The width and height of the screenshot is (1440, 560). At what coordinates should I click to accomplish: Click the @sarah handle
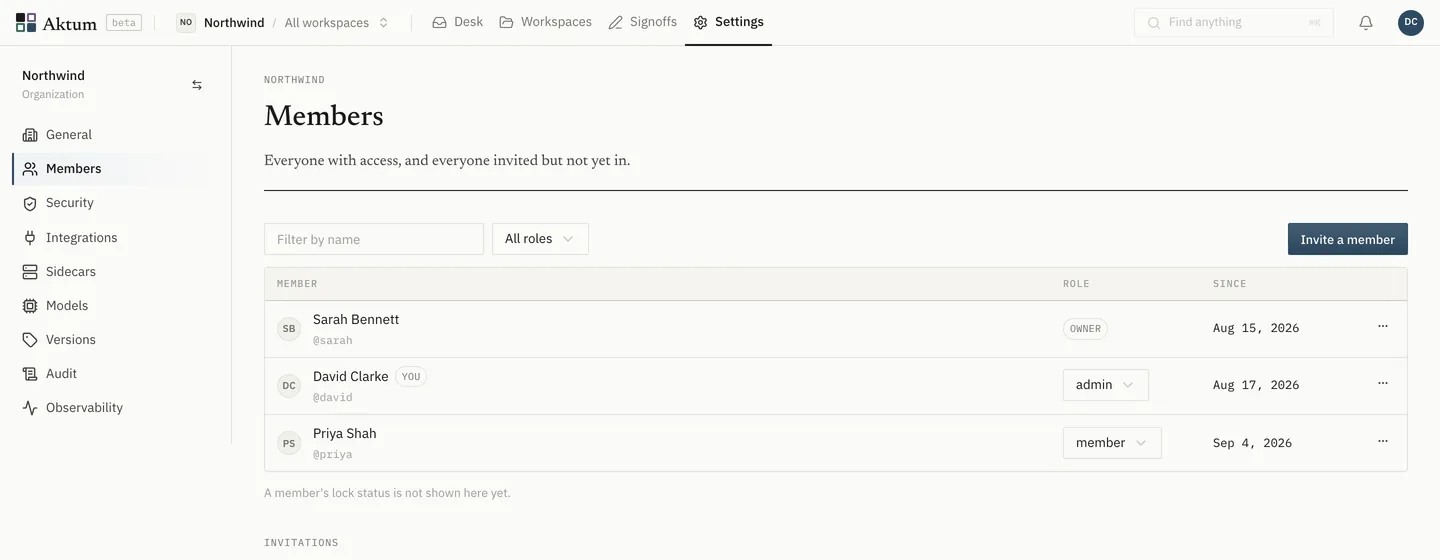pyautogui.click(x=333, y=341)
